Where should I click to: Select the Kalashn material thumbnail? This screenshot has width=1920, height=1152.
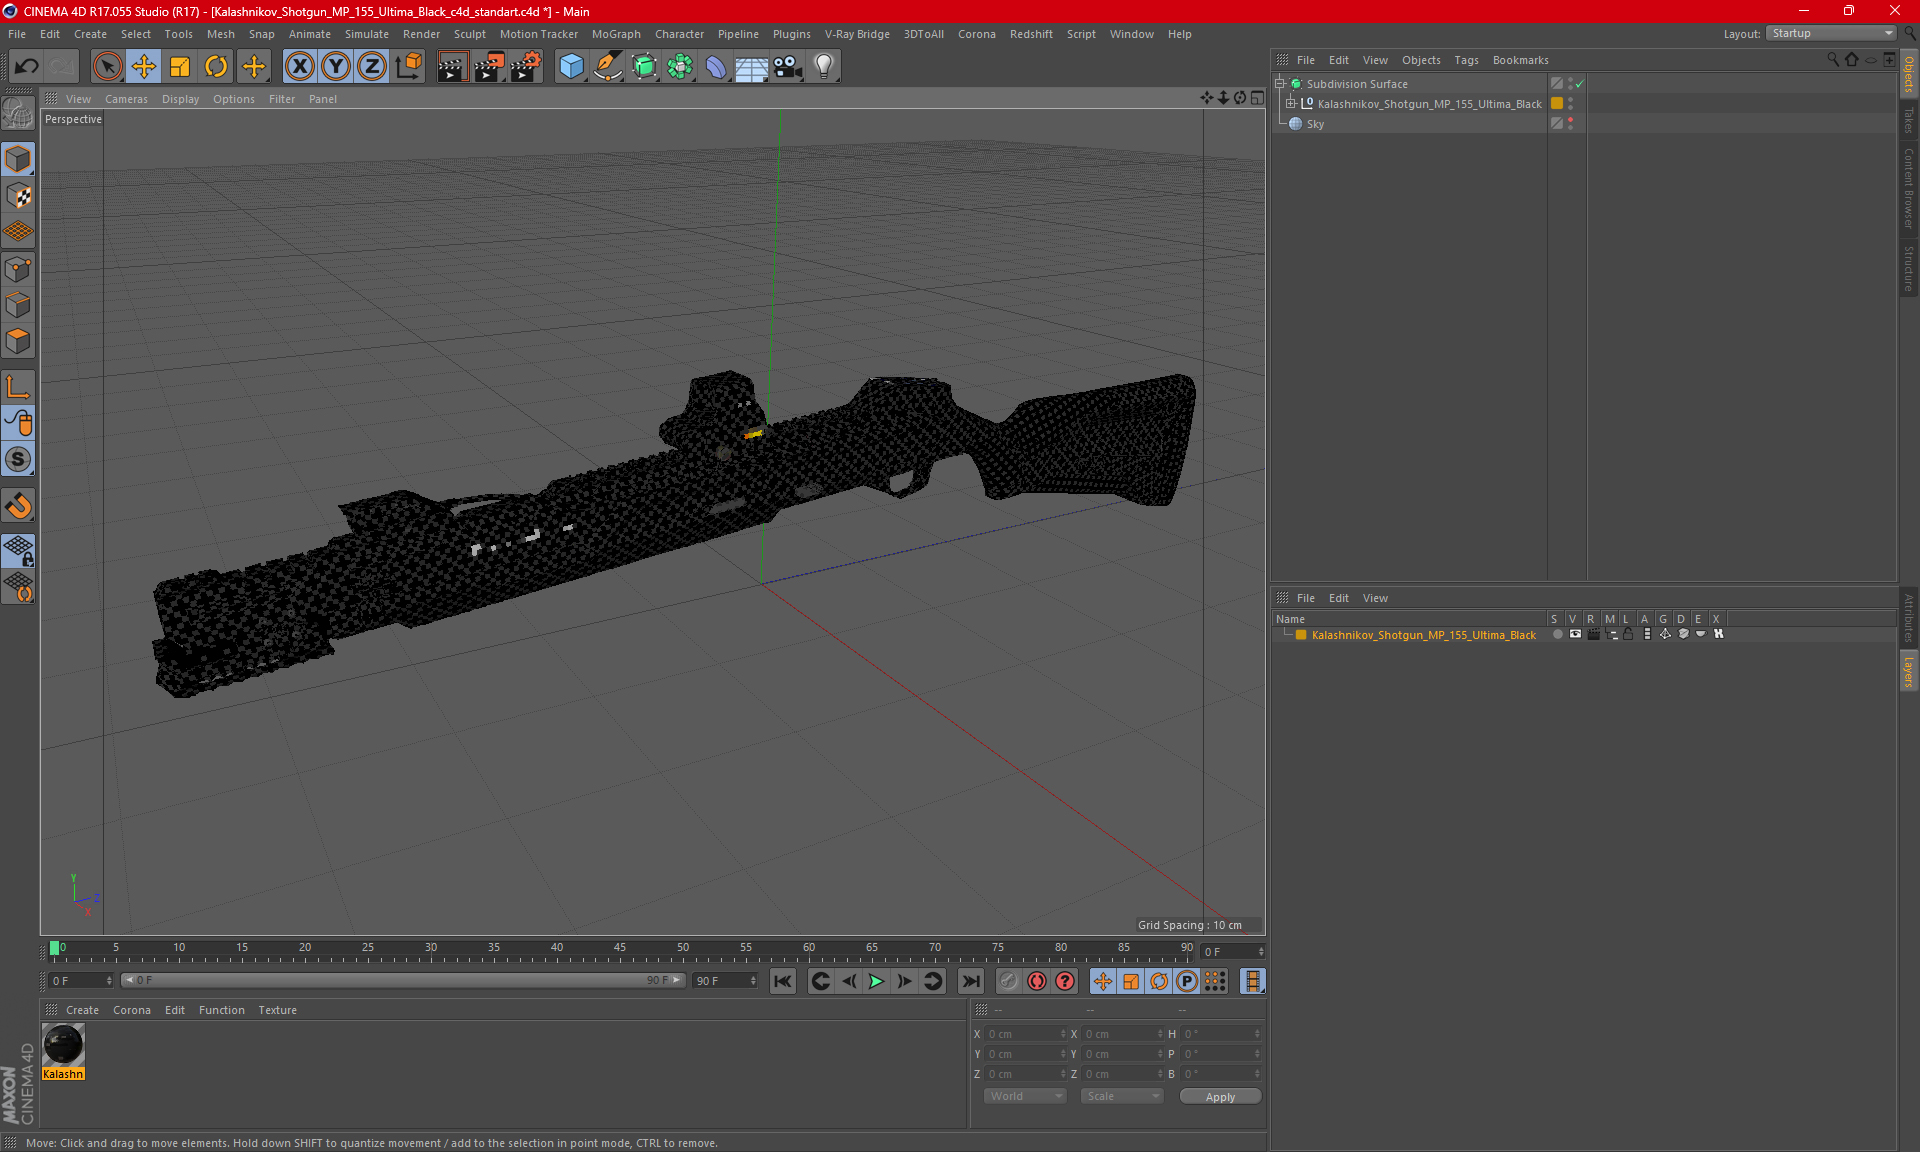tap(63, 1046)
